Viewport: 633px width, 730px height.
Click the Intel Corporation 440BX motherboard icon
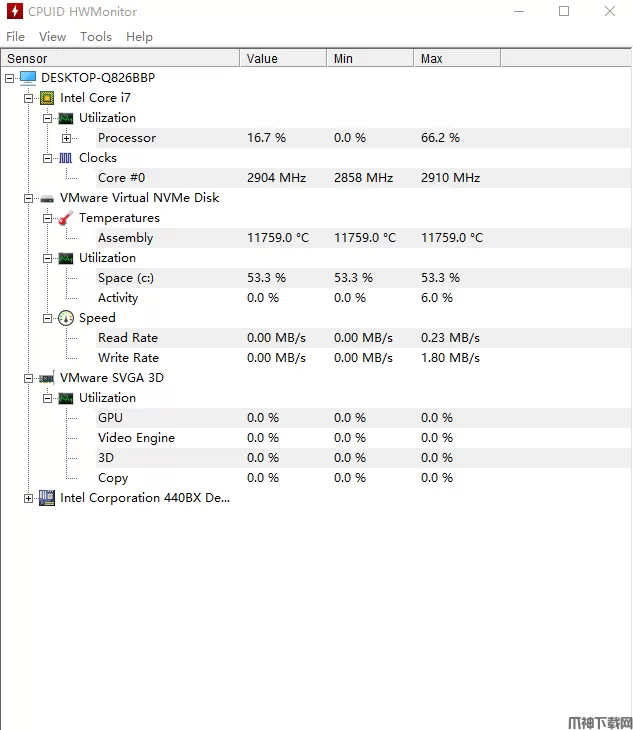(46, 498)
